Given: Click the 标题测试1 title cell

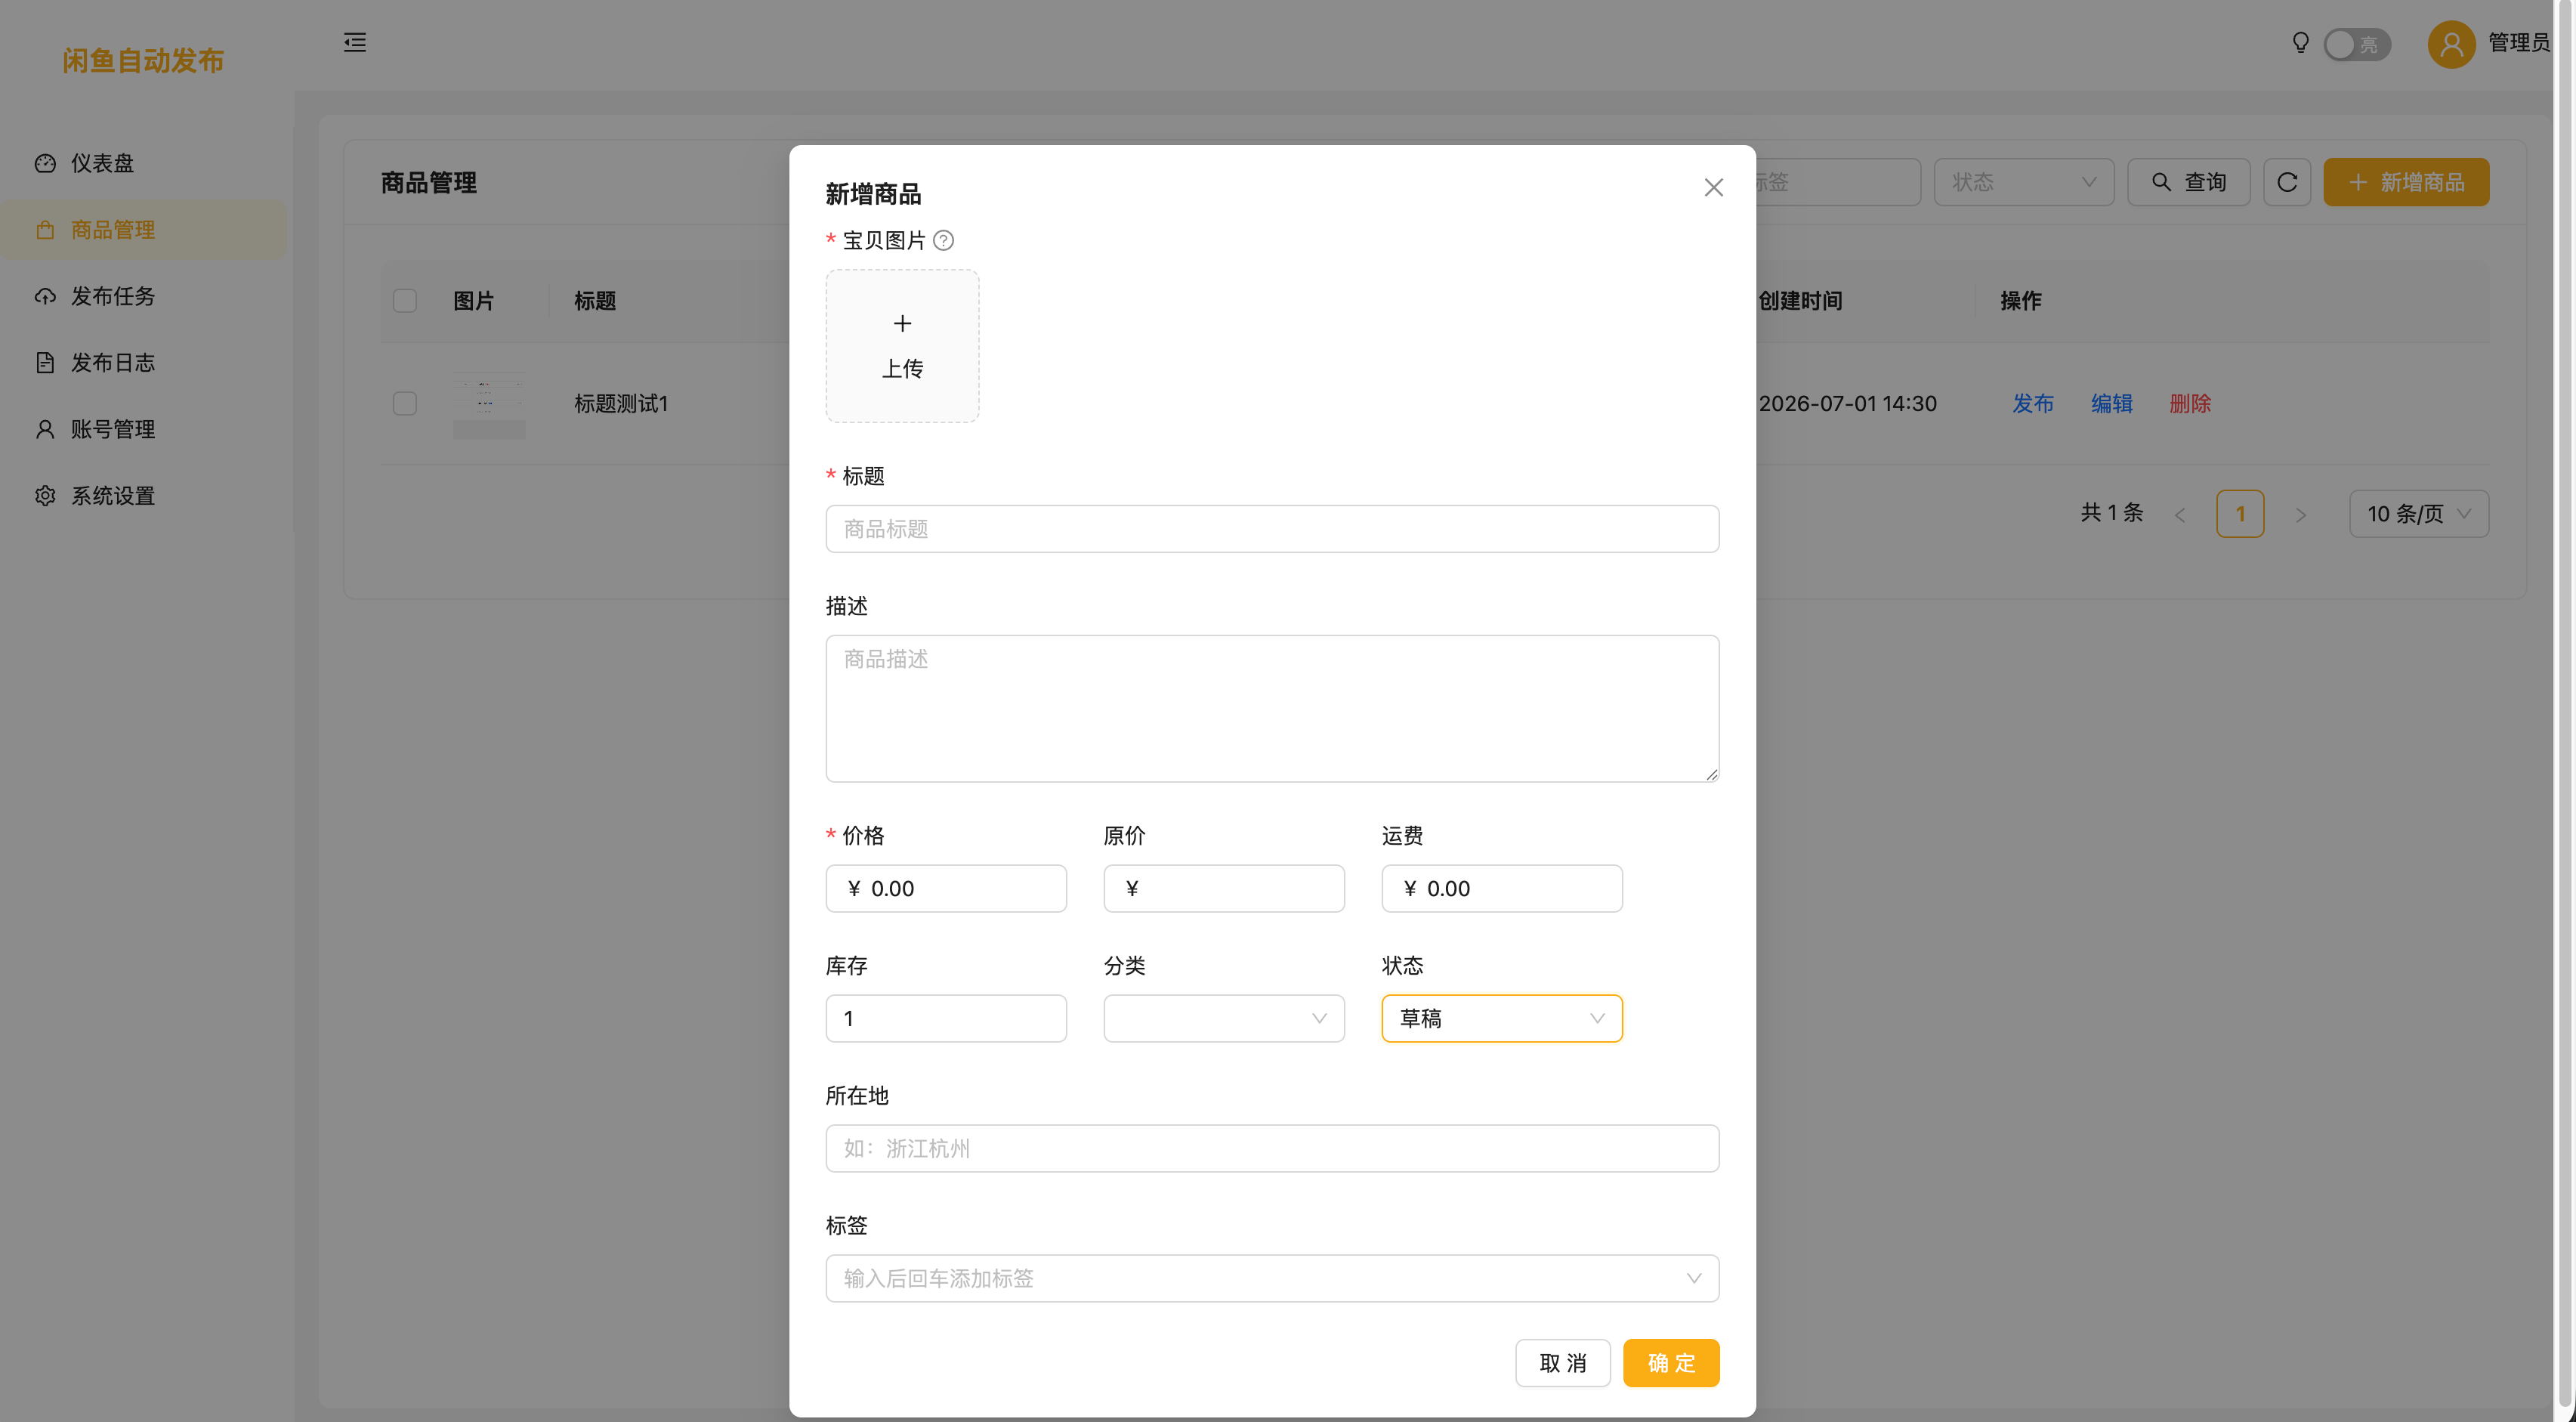Looking at the screenshot, I should point(621,404).
